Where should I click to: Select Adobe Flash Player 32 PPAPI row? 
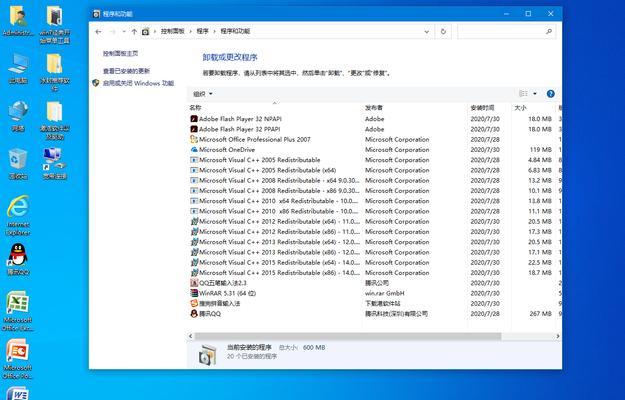click(x=373, y=129)
